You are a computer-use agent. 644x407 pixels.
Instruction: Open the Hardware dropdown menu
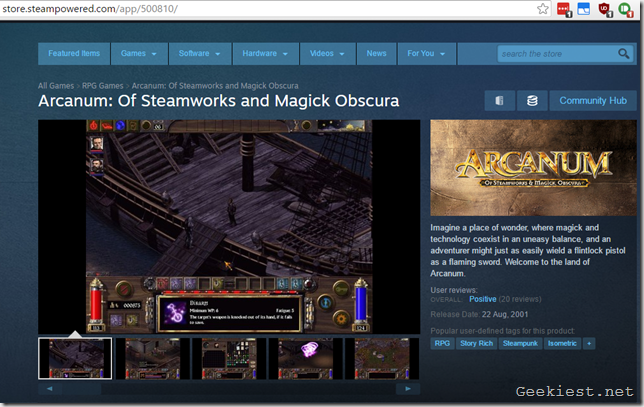coord(264,53)
